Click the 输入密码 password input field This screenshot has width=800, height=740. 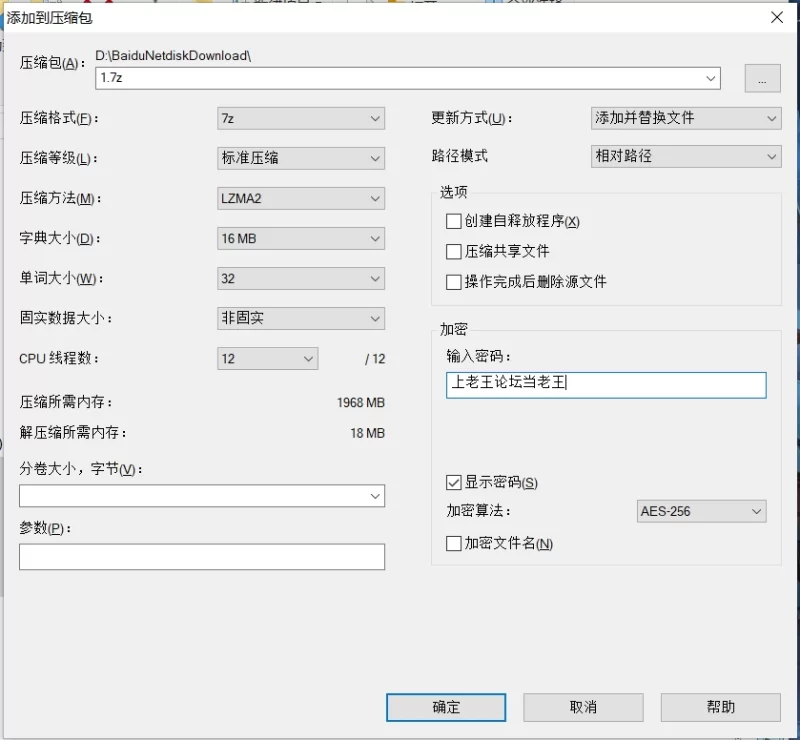coord(606,385)
